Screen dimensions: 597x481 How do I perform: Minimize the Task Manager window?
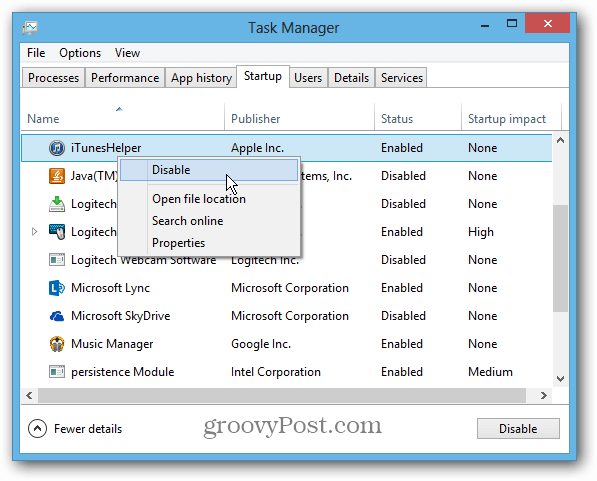click(x=485, y=25)
